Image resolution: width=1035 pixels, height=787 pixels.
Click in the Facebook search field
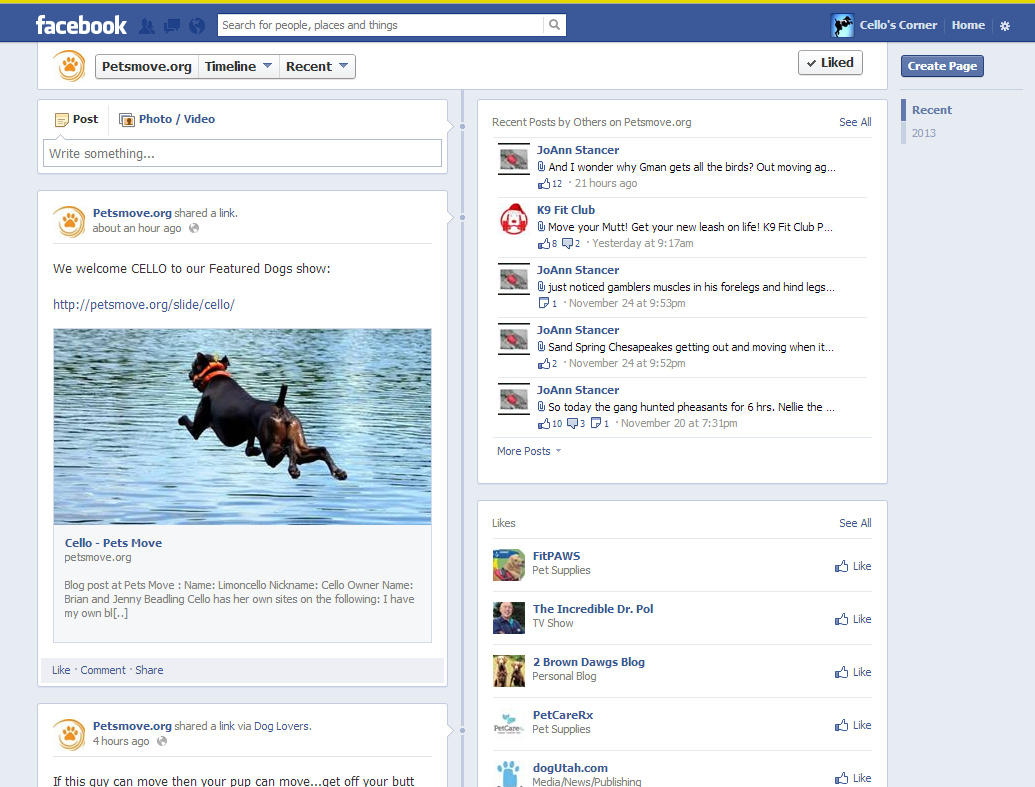click(380, 25)
